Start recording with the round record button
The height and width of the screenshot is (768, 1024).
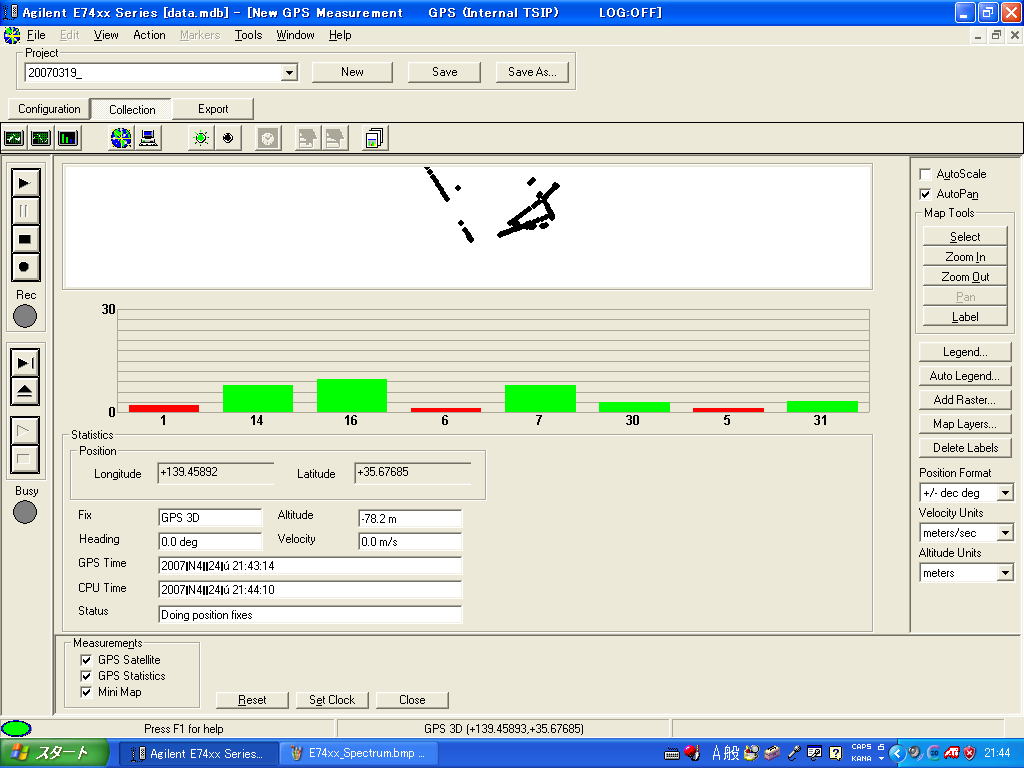click(x=25, y=267)
